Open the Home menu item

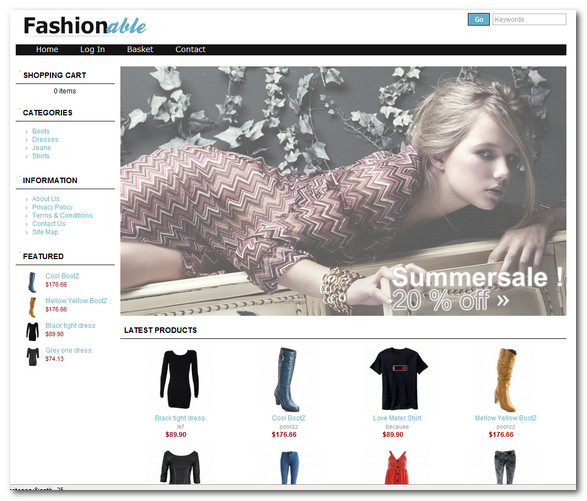pos(47,49)
